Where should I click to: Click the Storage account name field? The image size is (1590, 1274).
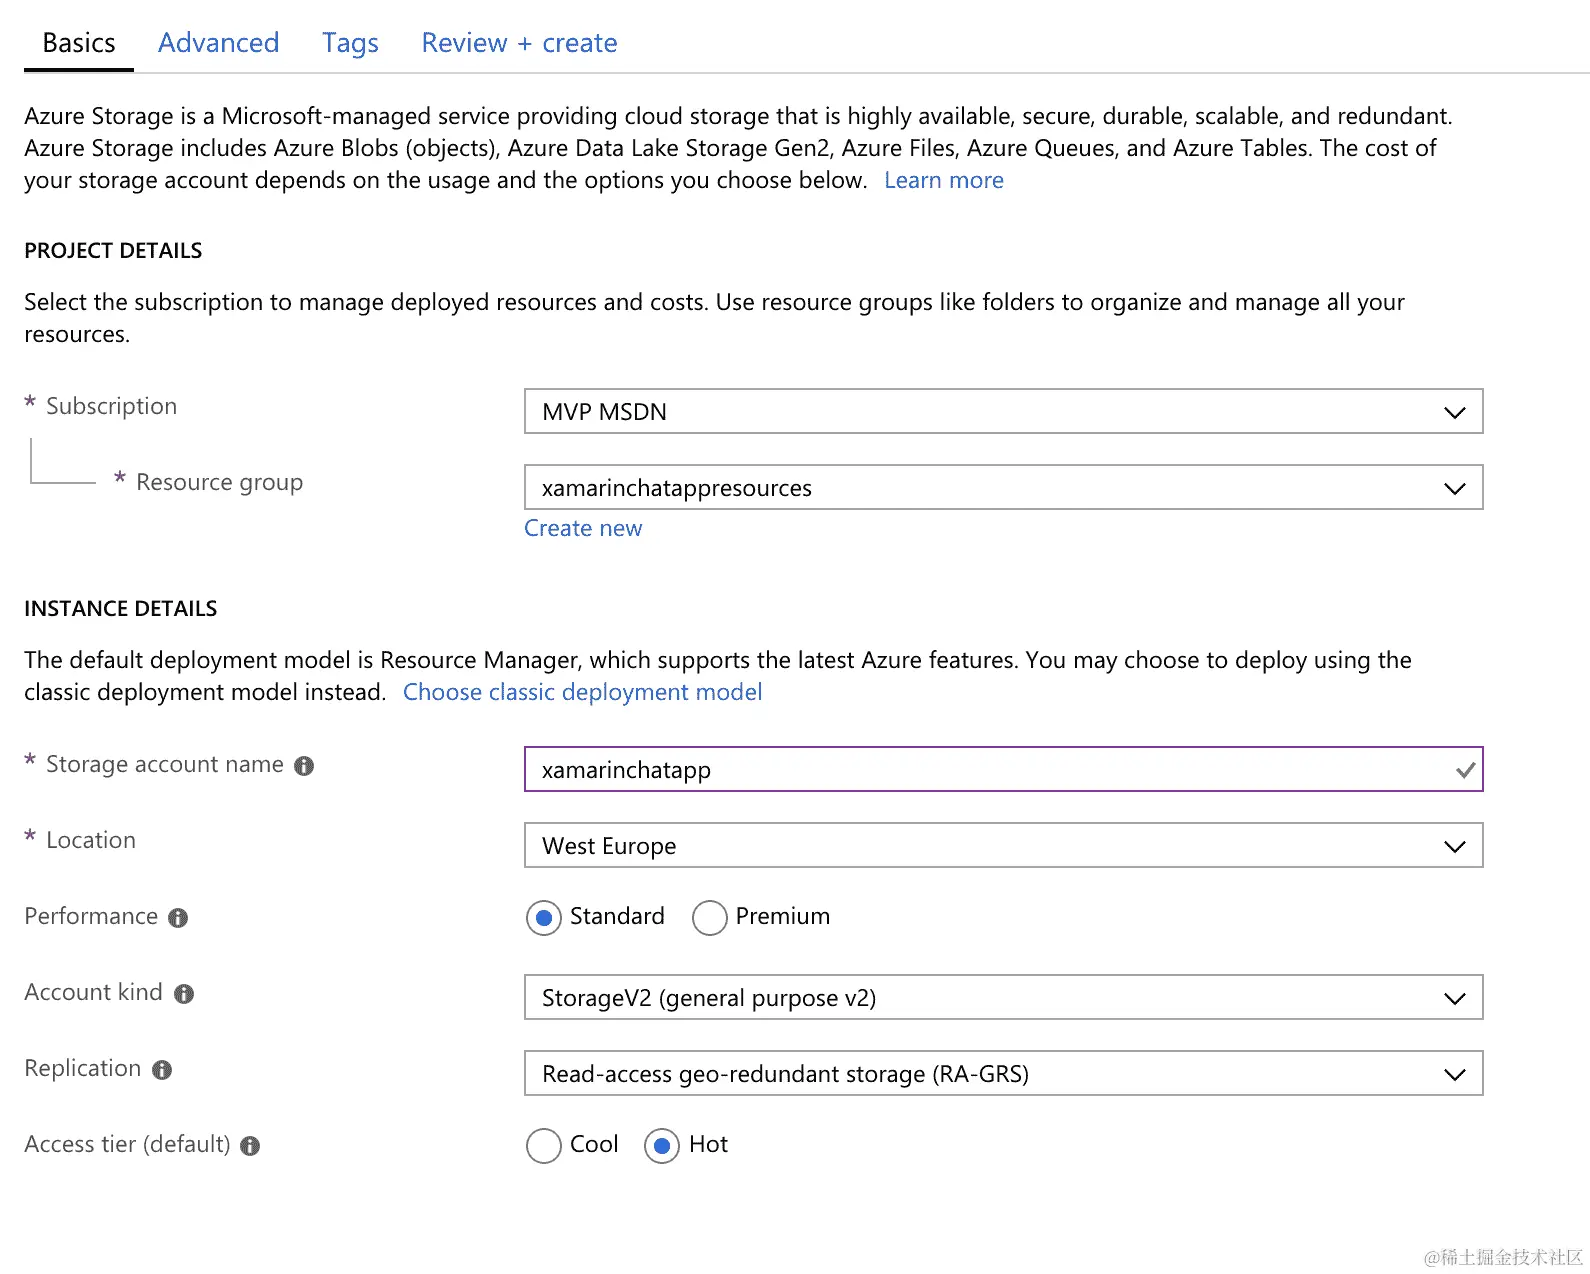click(990, 770)
